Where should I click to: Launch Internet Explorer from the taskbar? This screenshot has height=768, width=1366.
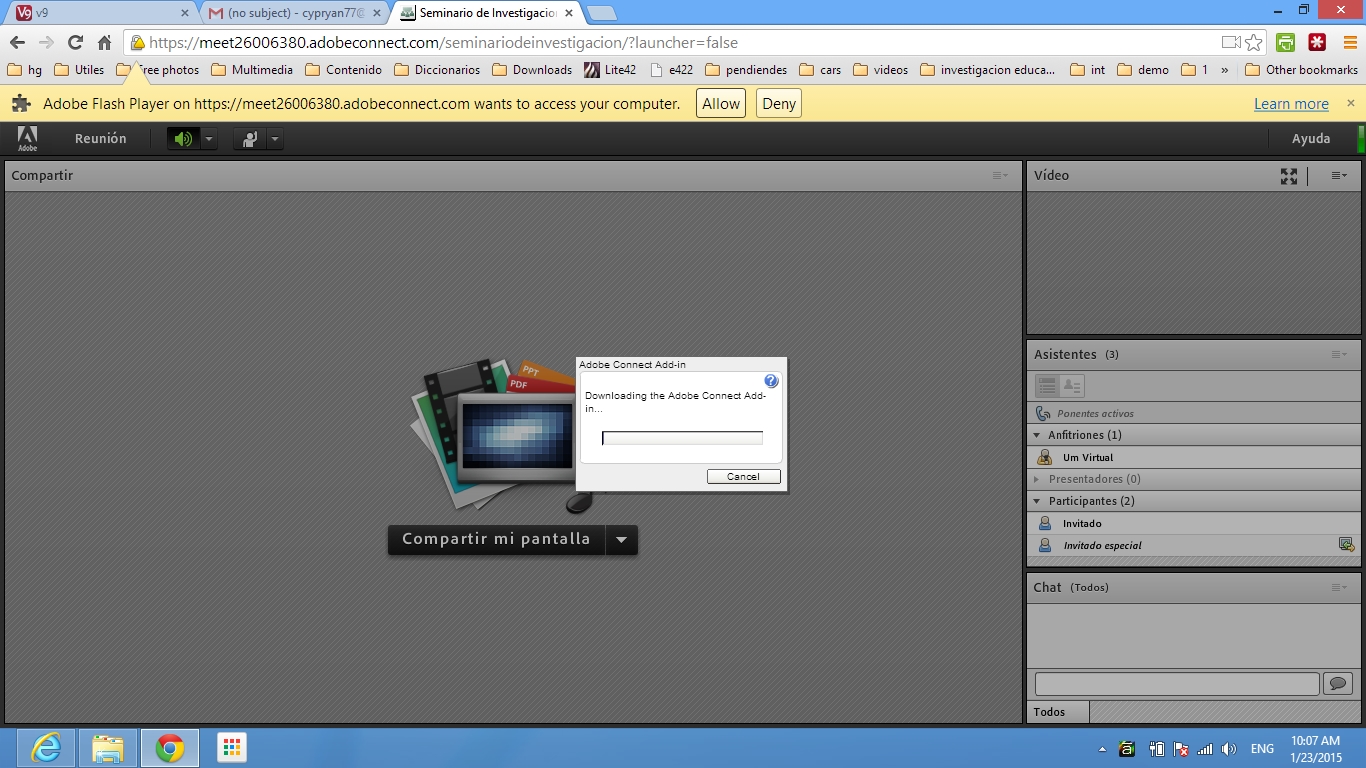click(46, 748)
